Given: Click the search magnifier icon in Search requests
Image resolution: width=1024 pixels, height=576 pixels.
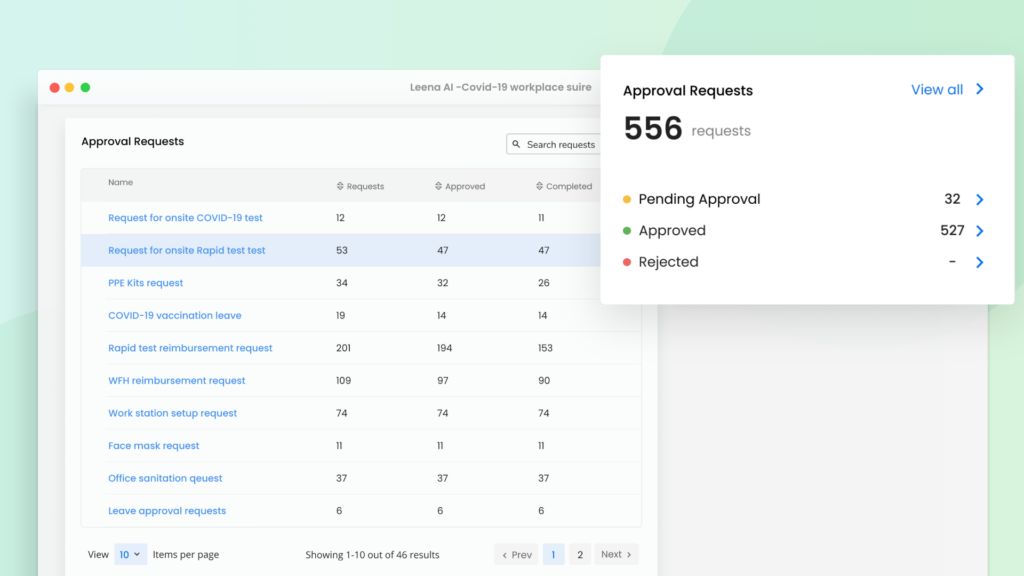Looking at the screenshot, I should click(x=514, y=143).
